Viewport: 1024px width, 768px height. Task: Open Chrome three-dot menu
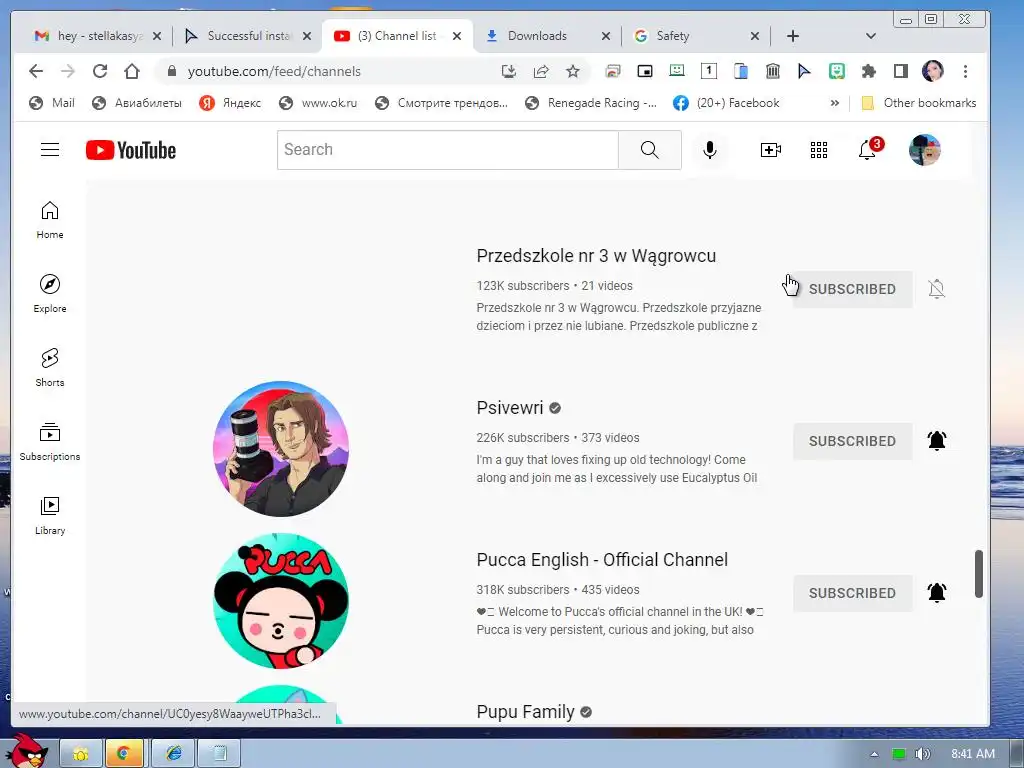pyautogui.click(x=965, y=71)
